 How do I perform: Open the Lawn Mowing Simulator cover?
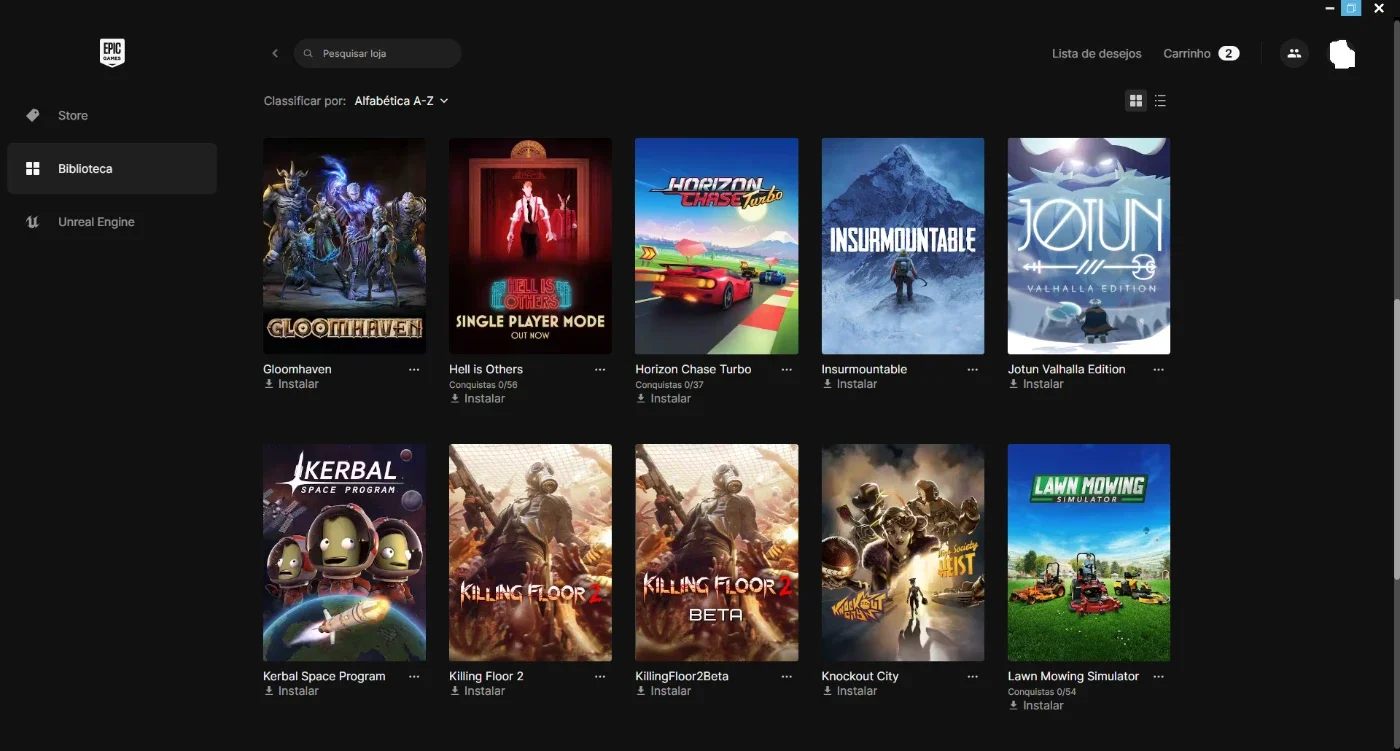click(1089, 553)
